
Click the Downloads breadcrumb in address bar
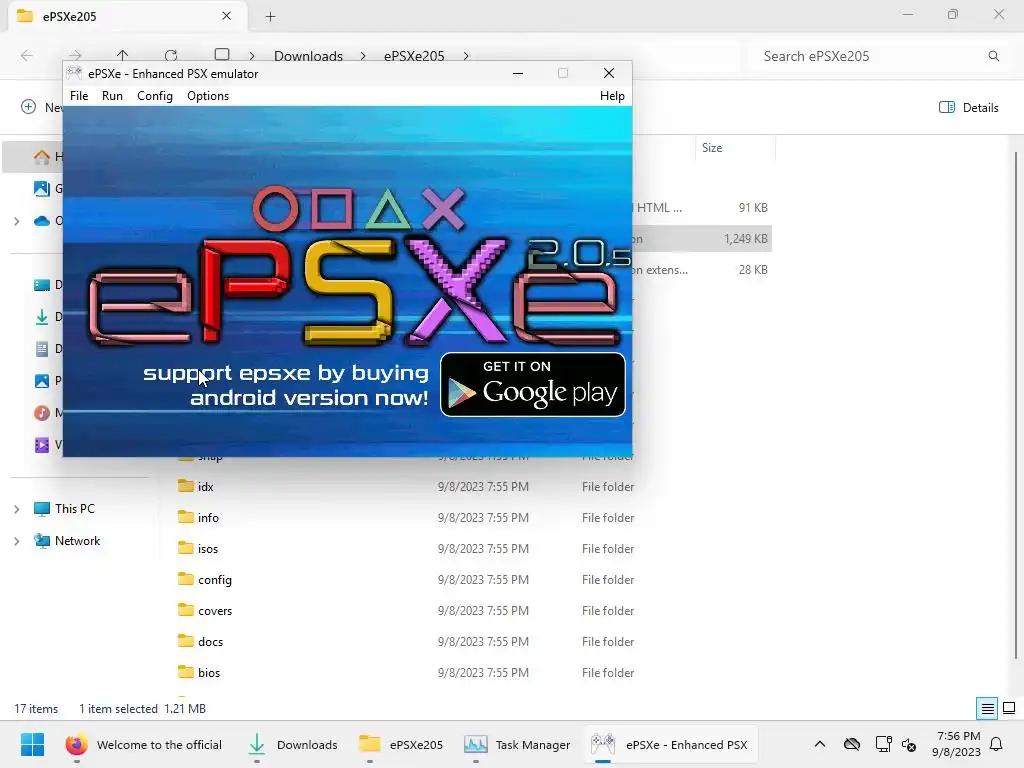click(x=308, y=56)
